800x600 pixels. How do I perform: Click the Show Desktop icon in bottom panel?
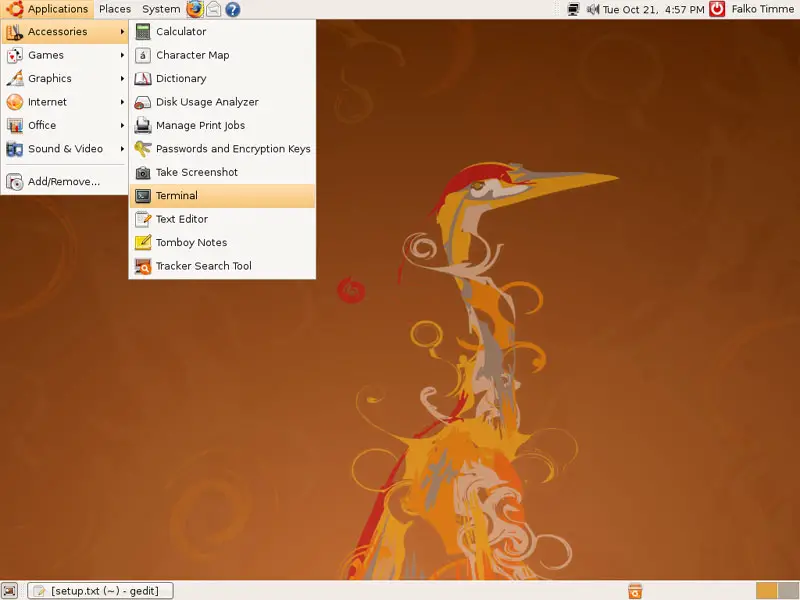[10, 591]
